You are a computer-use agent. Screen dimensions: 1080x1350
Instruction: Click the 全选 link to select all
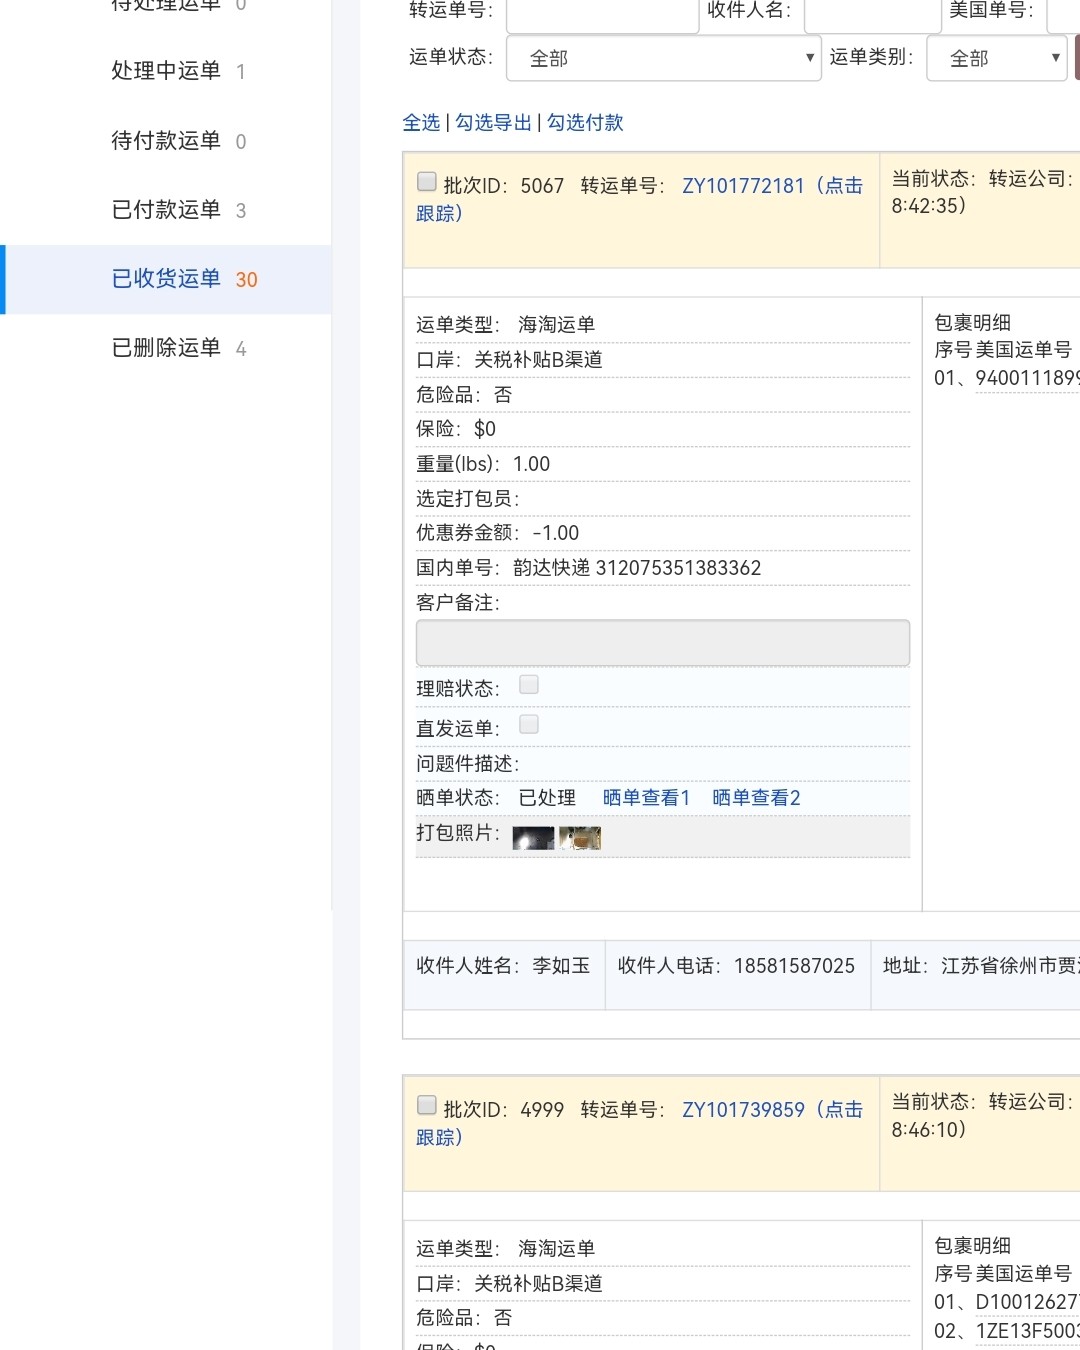[x=421, y=123]
